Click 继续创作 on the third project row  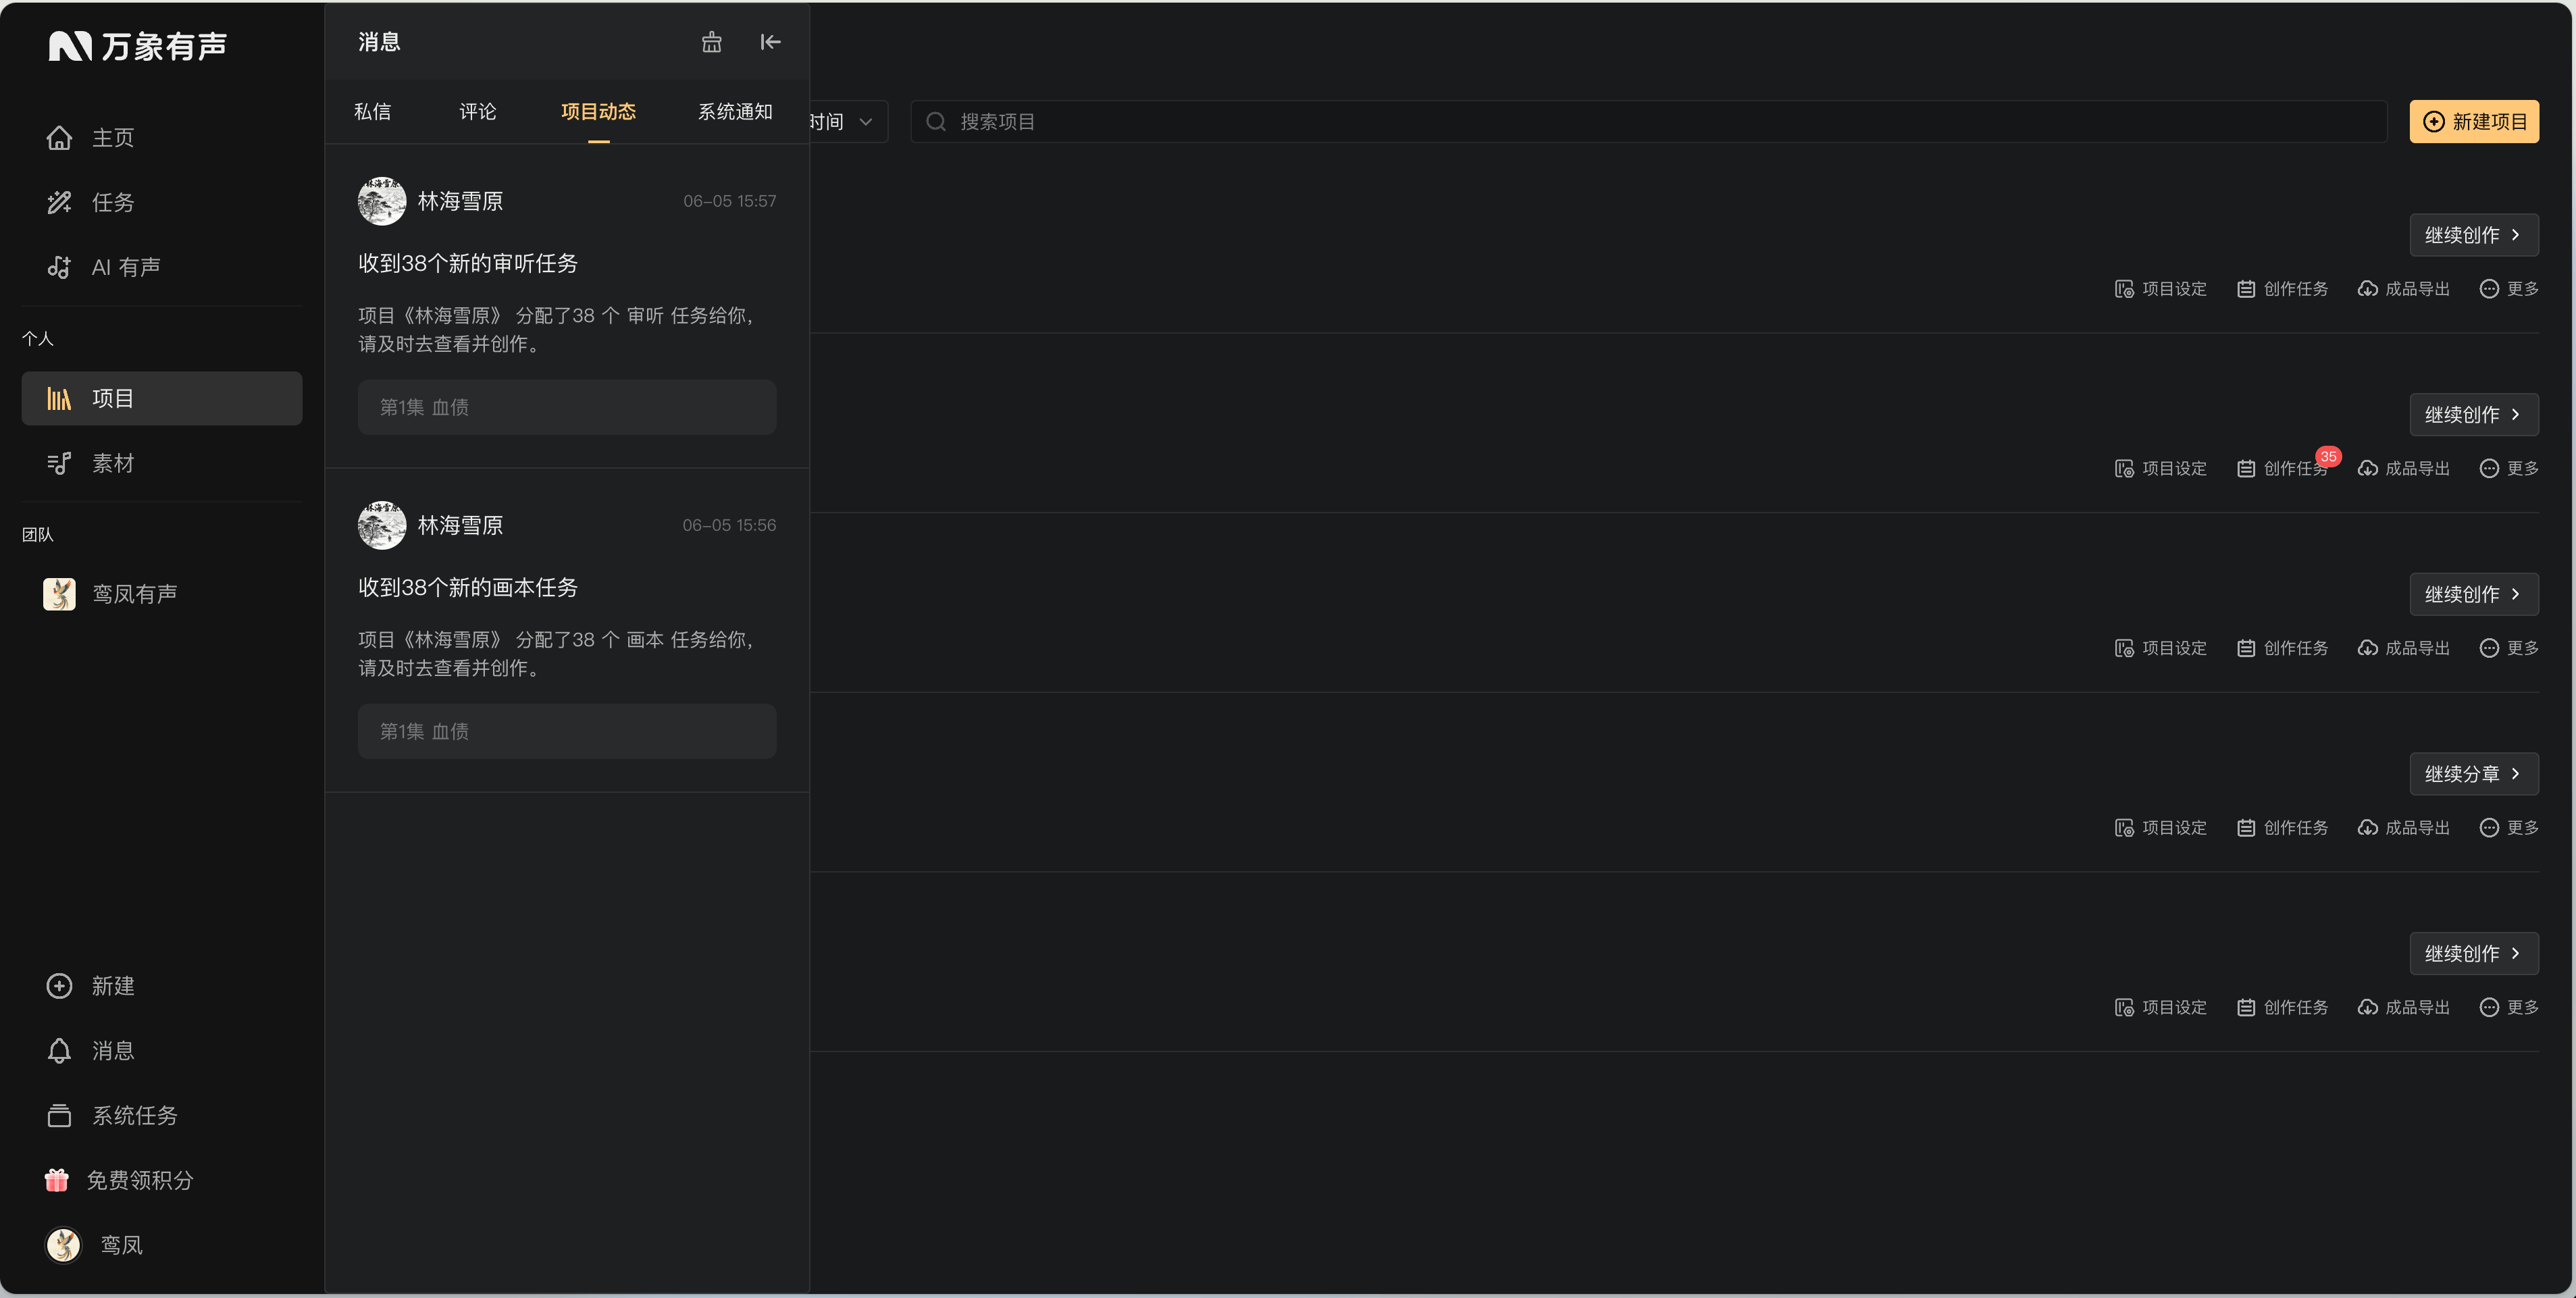pos(2474,594)
